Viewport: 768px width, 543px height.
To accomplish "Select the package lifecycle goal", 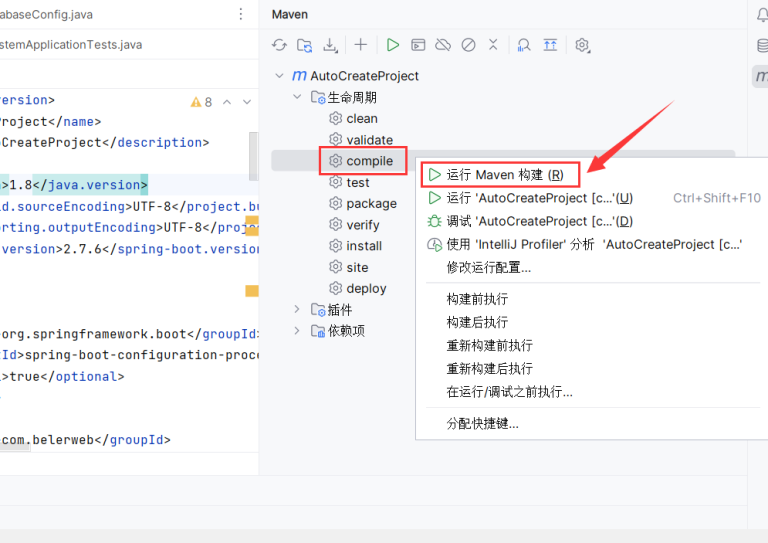I will 371,204.
